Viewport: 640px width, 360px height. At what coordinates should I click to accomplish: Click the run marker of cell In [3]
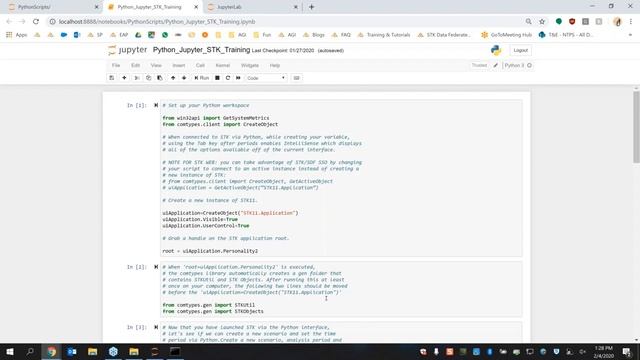coord(156,327)
